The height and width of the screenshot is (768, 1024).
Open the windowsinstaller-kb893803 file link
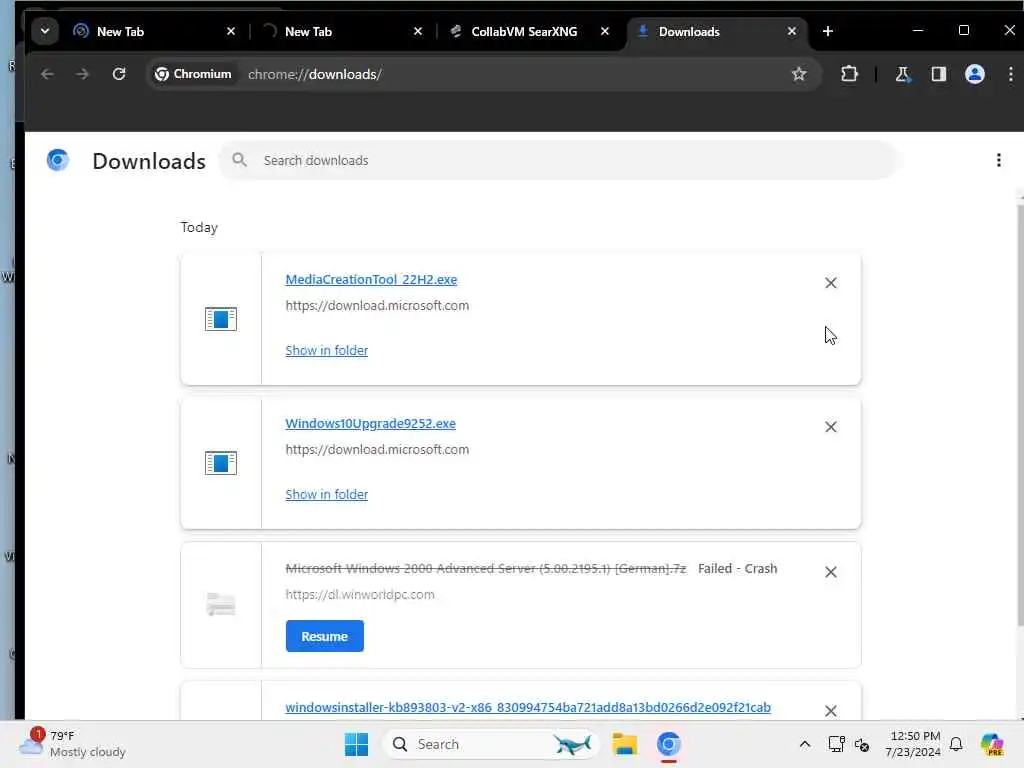[528, 708]
